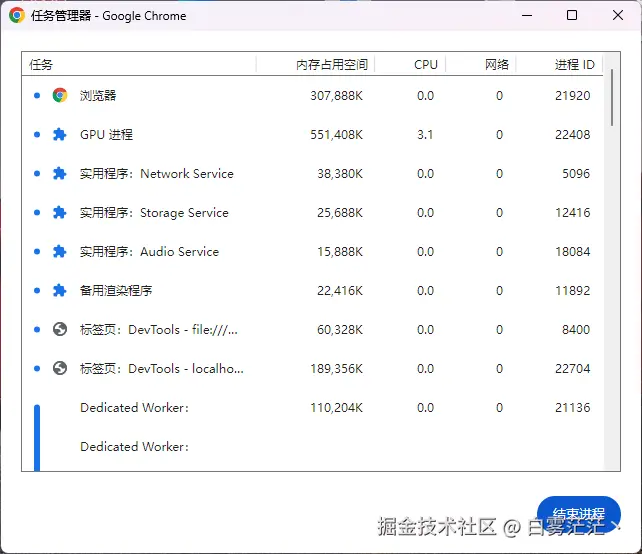Image resolution: width=642 pixels, height=554 pixels.
Task: Click the puzzle icon beside Network Service
Action: click(x=60, y=174)
